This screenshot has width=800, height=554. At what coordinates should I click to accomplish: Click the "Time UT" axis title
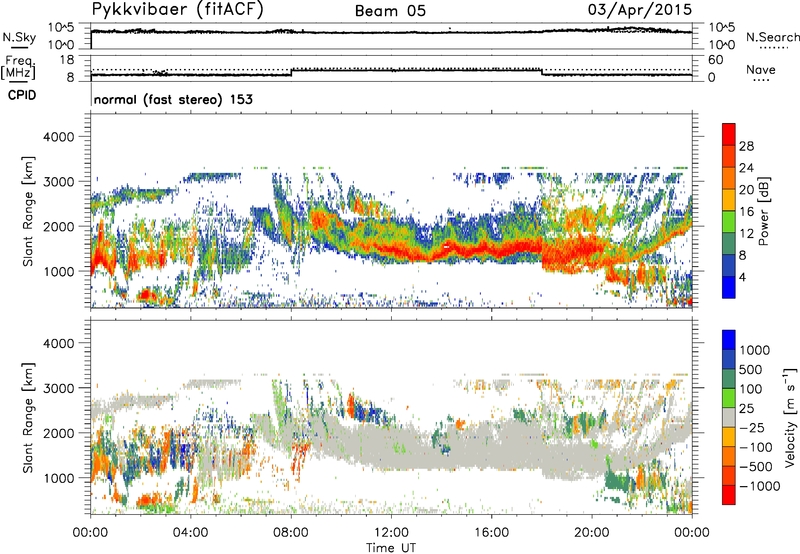click(391, 548)
